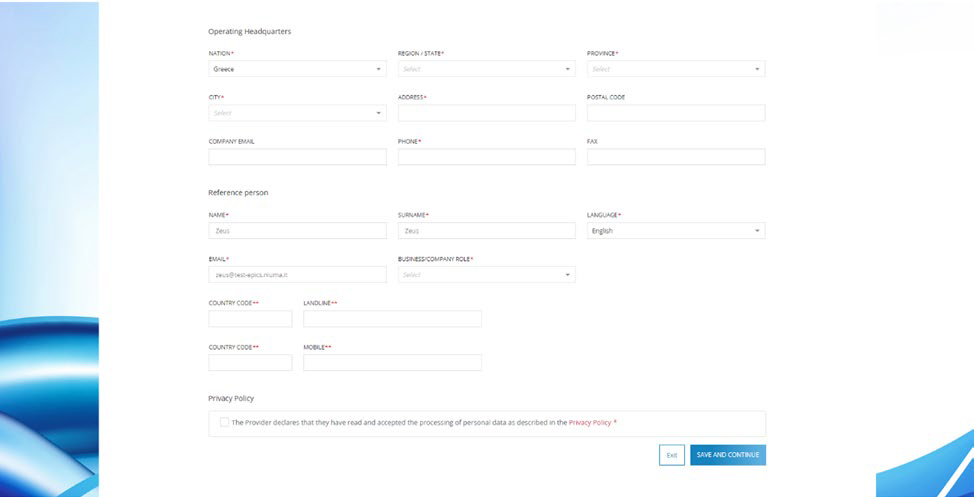Select the Surname input field
Screen dimensions: 974x497
pos(486,231)
